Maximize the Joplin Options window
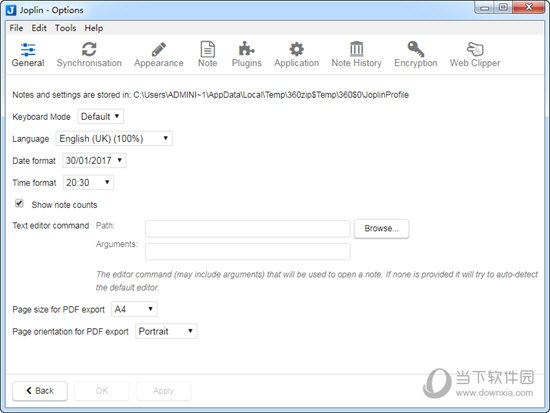Image resolution: width=550 pixels, height=413 pixels. [503, 8]
